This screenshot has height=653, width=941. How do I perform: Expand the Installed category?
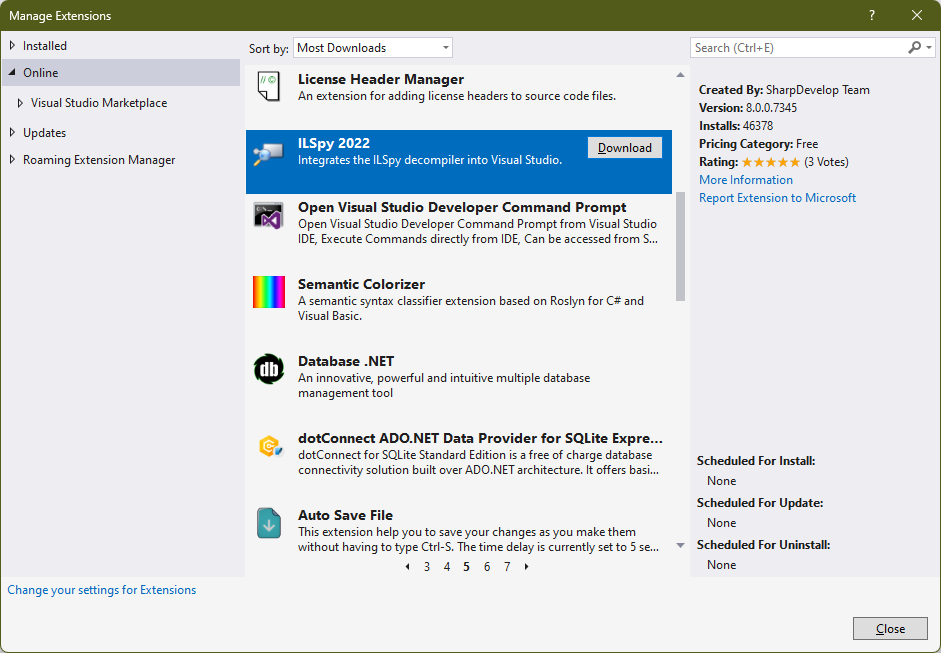coord(13,46)
